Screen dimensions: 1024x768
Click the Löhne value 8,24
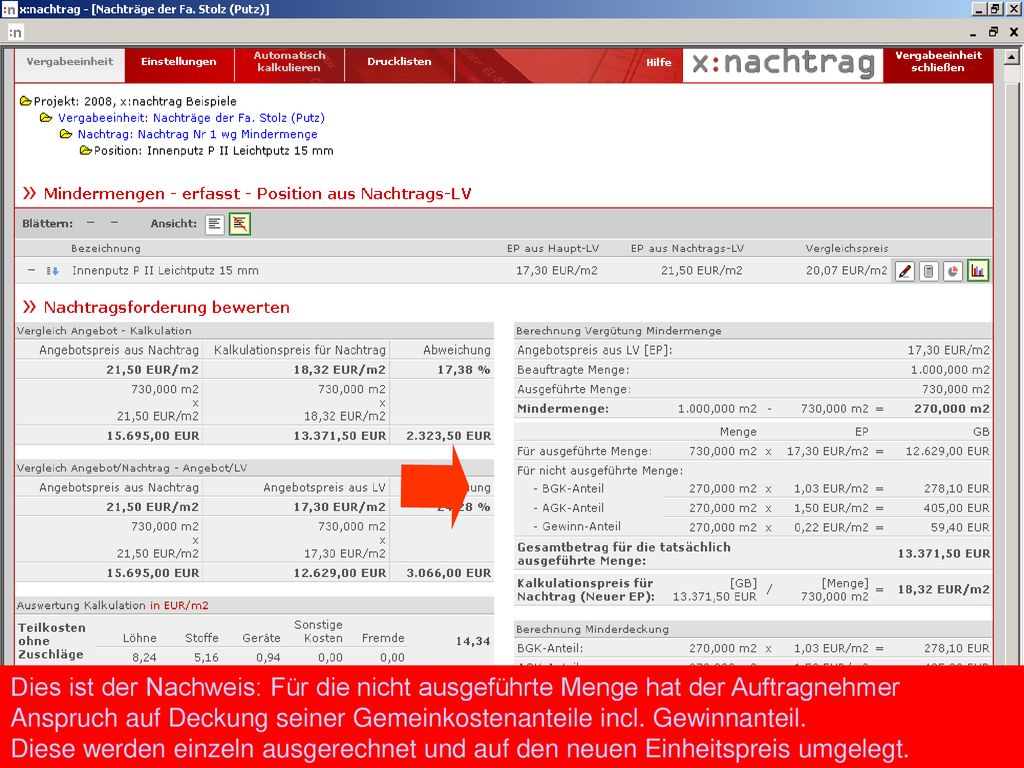(144, 658)
